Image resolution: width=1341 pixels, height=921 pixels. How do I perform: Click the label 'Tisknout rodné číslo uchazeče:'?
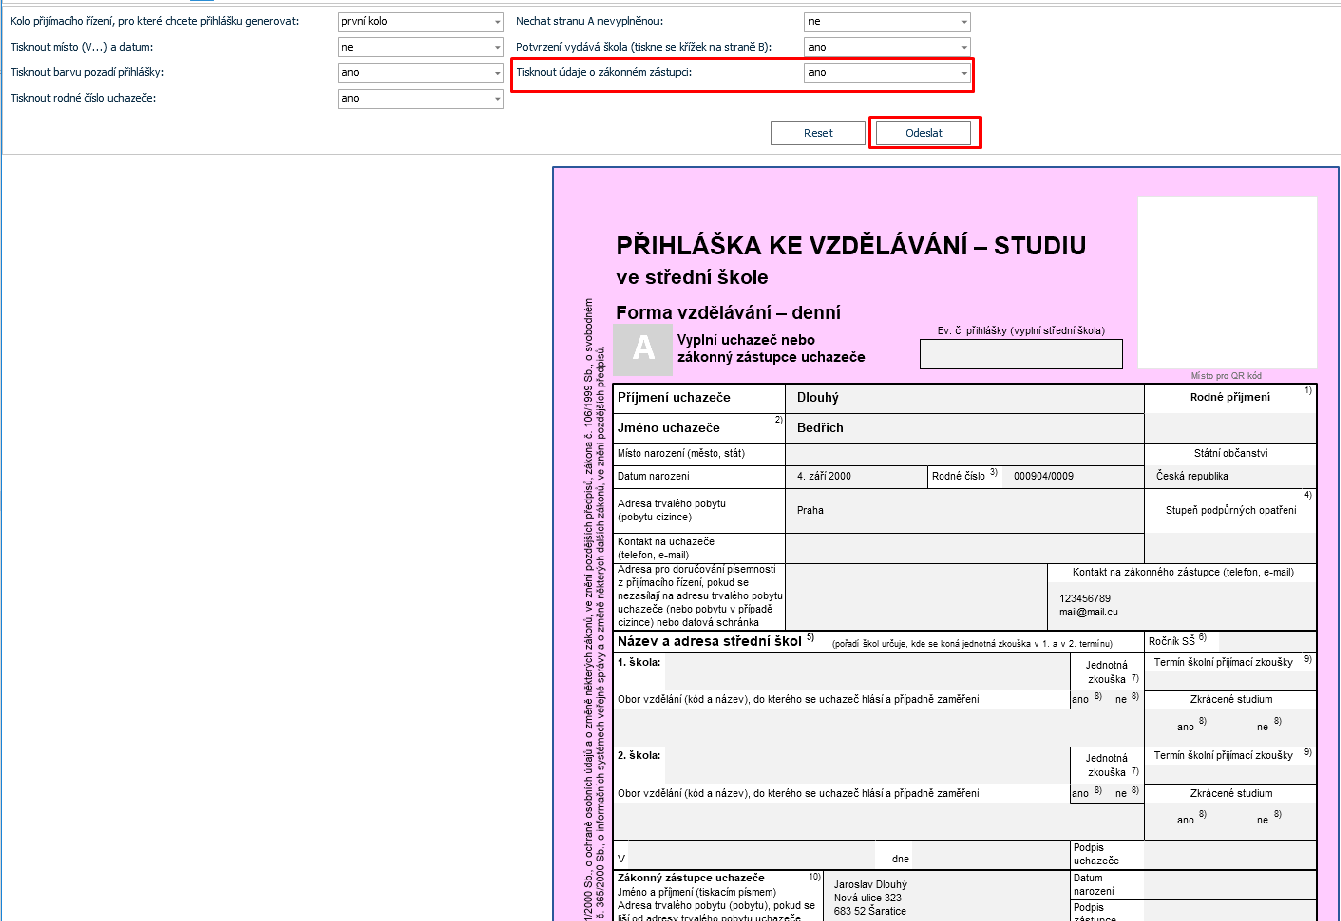(83, 99)
